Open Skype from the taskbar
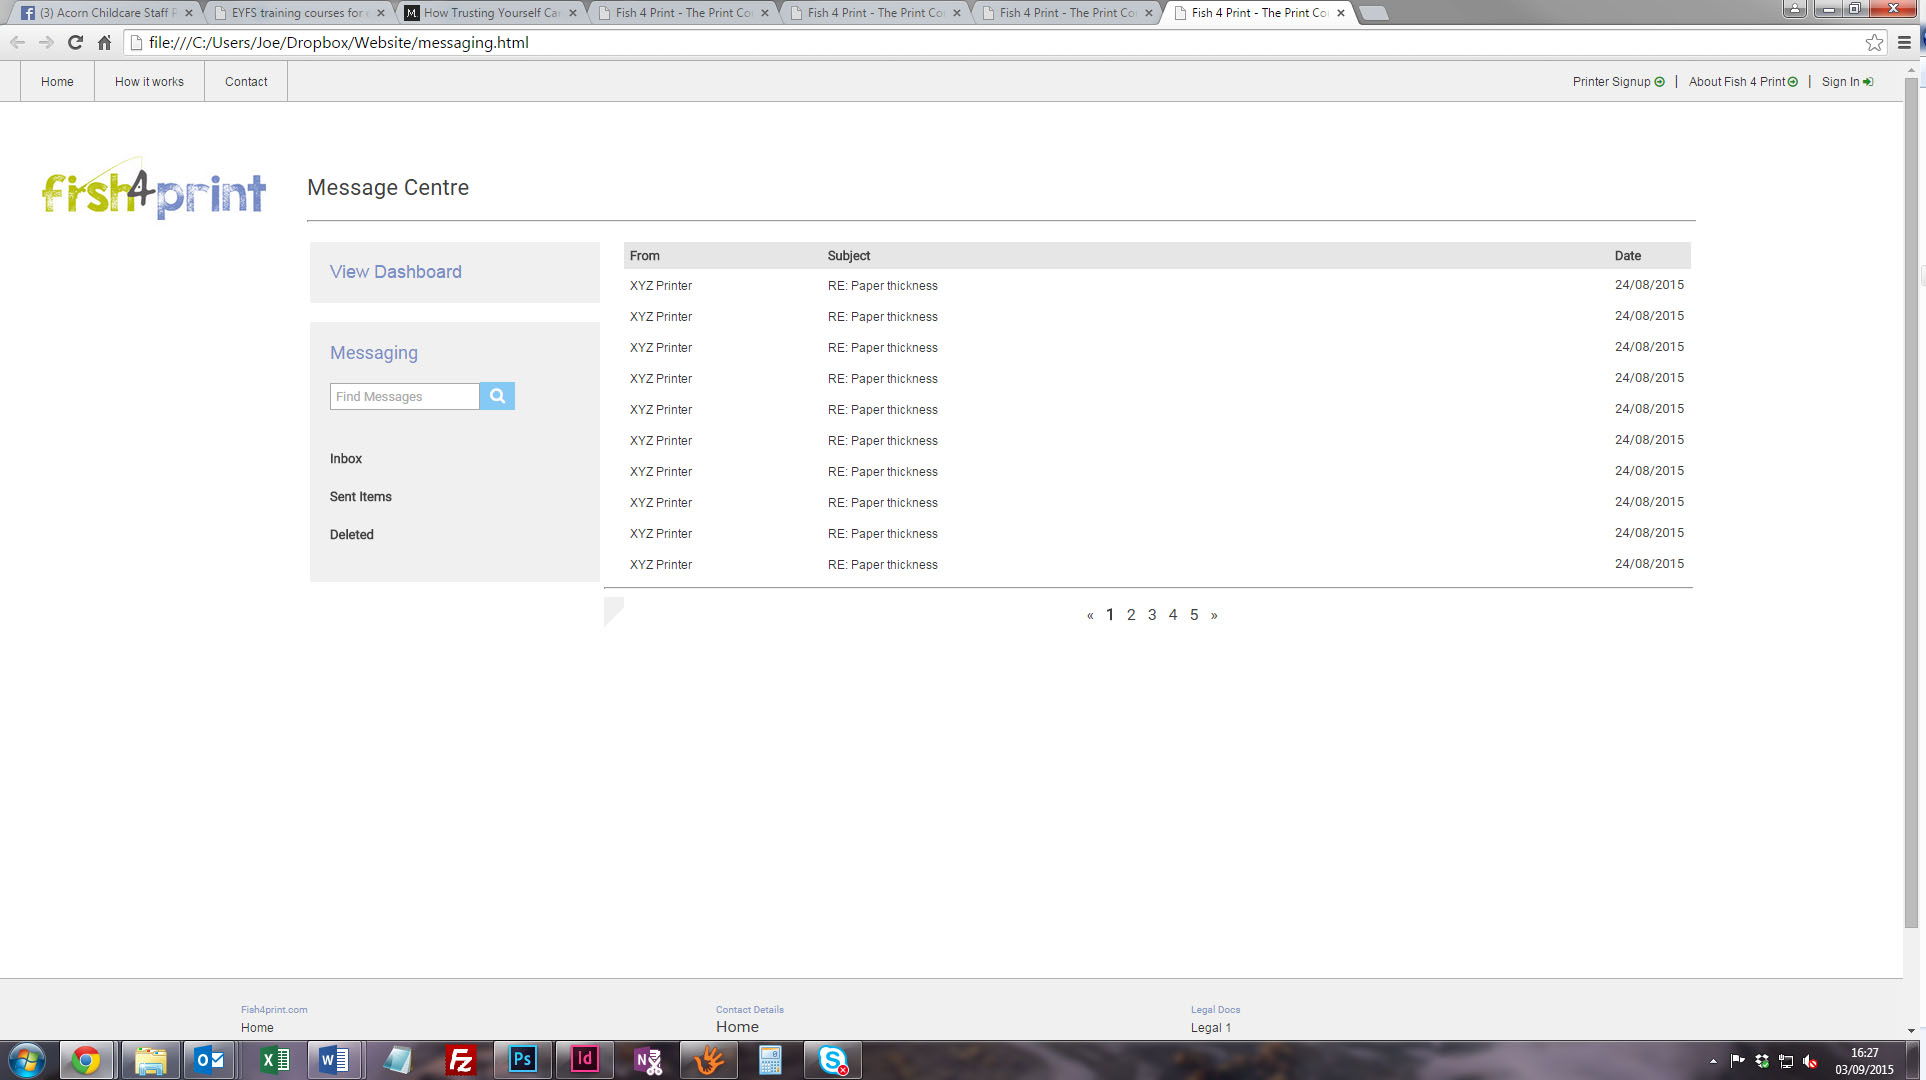Image resolution: width=1926 pixels, height=1080 pixels. click(x=832, y=1060)
